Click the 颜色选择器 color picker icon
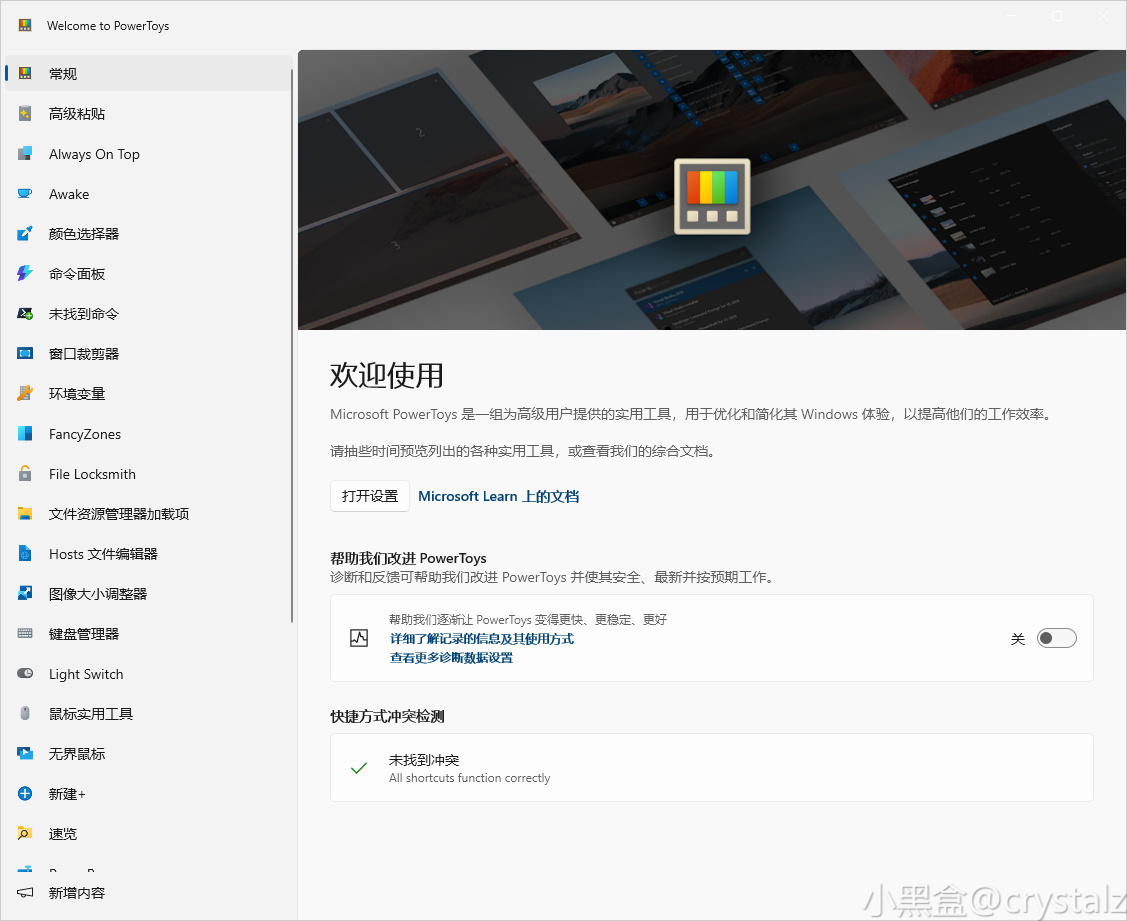Image resolution: width=1127 pixels, height=921 pixels. [x=25, y=234]
